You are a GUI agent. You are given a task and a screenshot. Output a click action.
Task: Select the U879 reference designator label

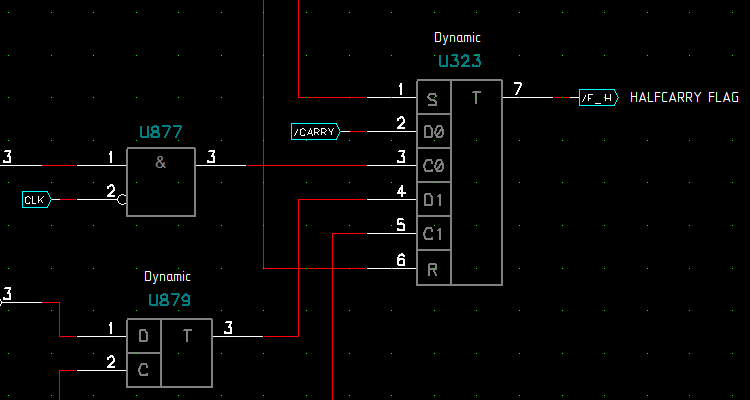(168, 299)
